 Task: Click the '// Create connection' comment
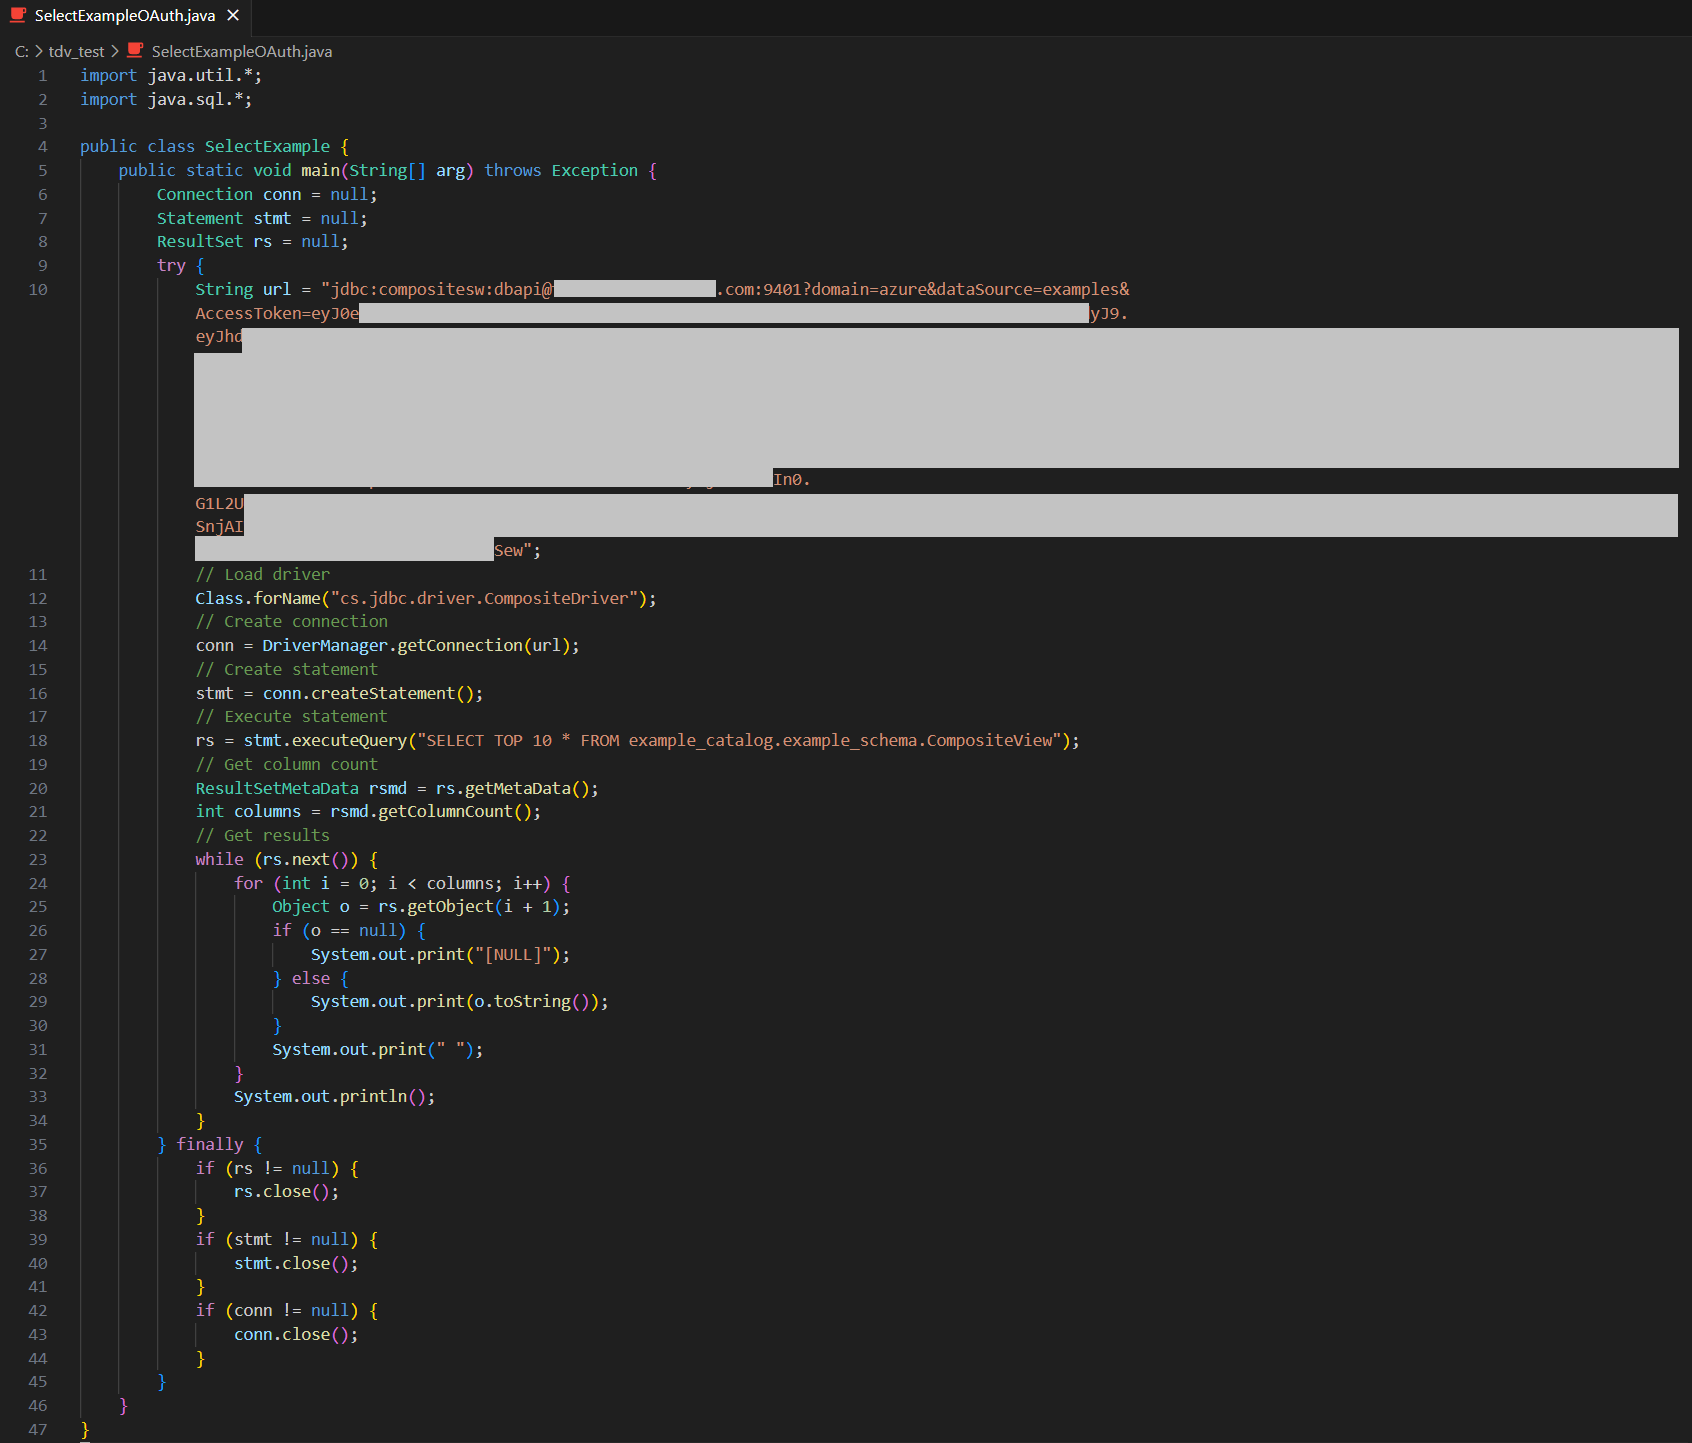coord(291,622)
